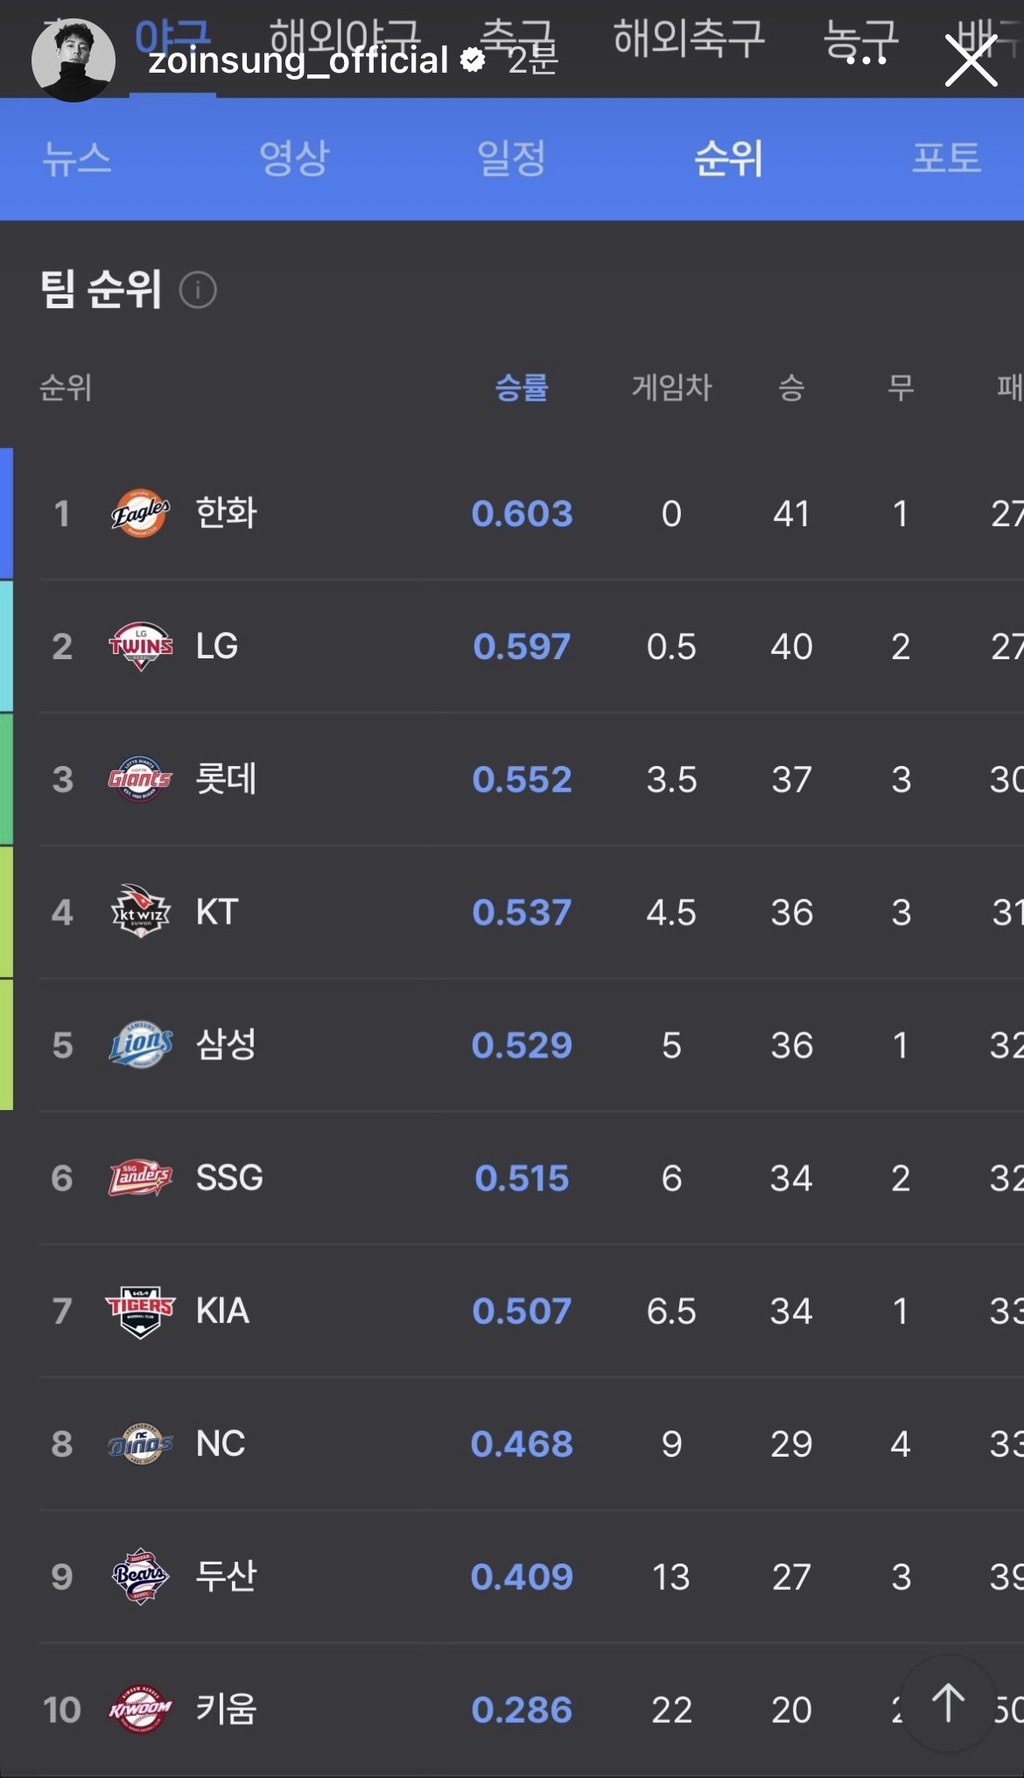Switch to the 뉴스 tab
This screenshot has width=1024, height=1778.
click(77, 159)
